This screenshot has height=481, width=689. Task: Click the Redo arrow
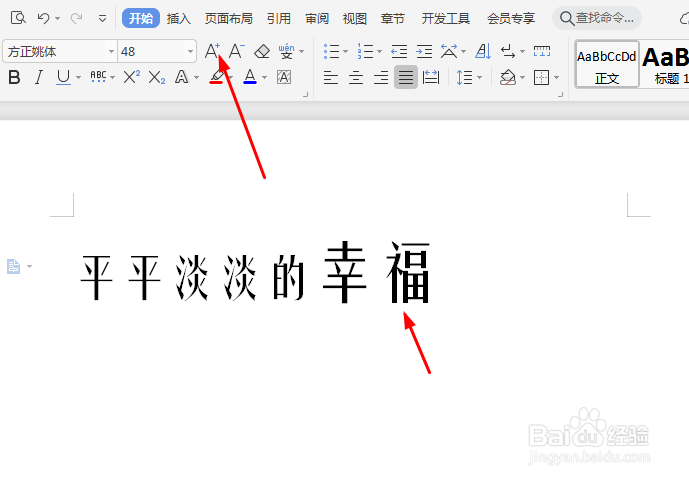76,18
